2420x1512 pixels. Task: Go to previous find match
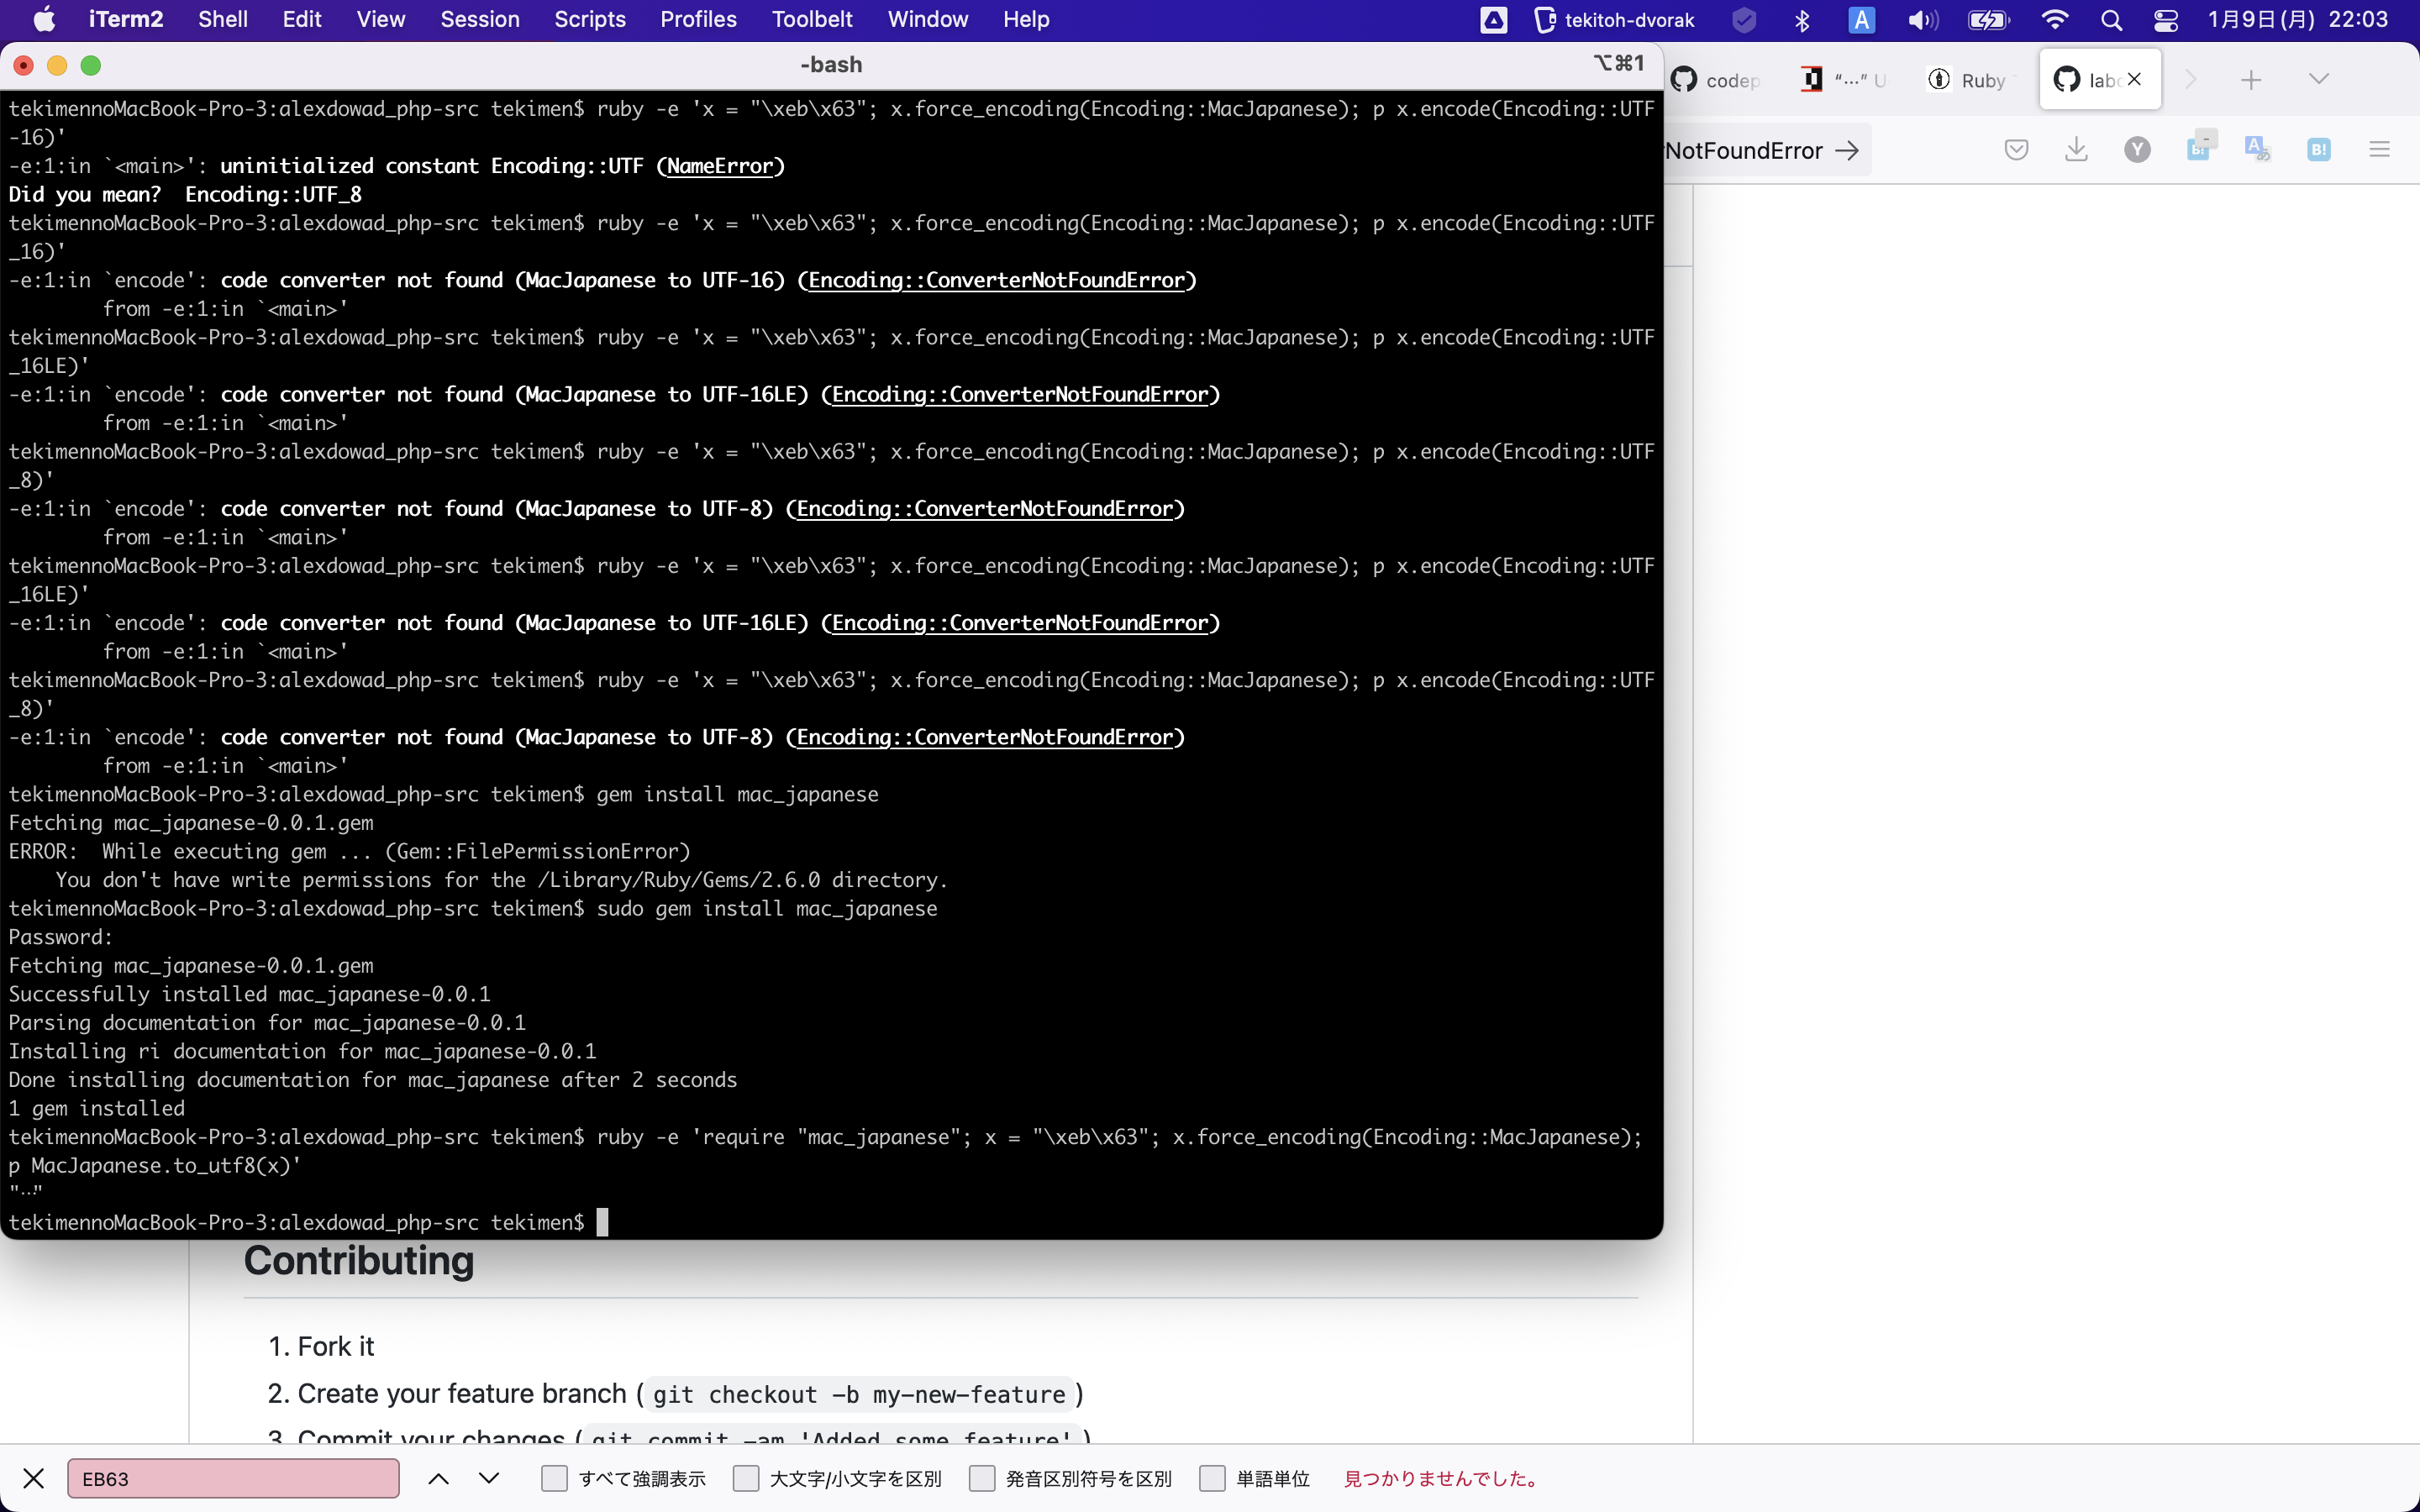438,1478
